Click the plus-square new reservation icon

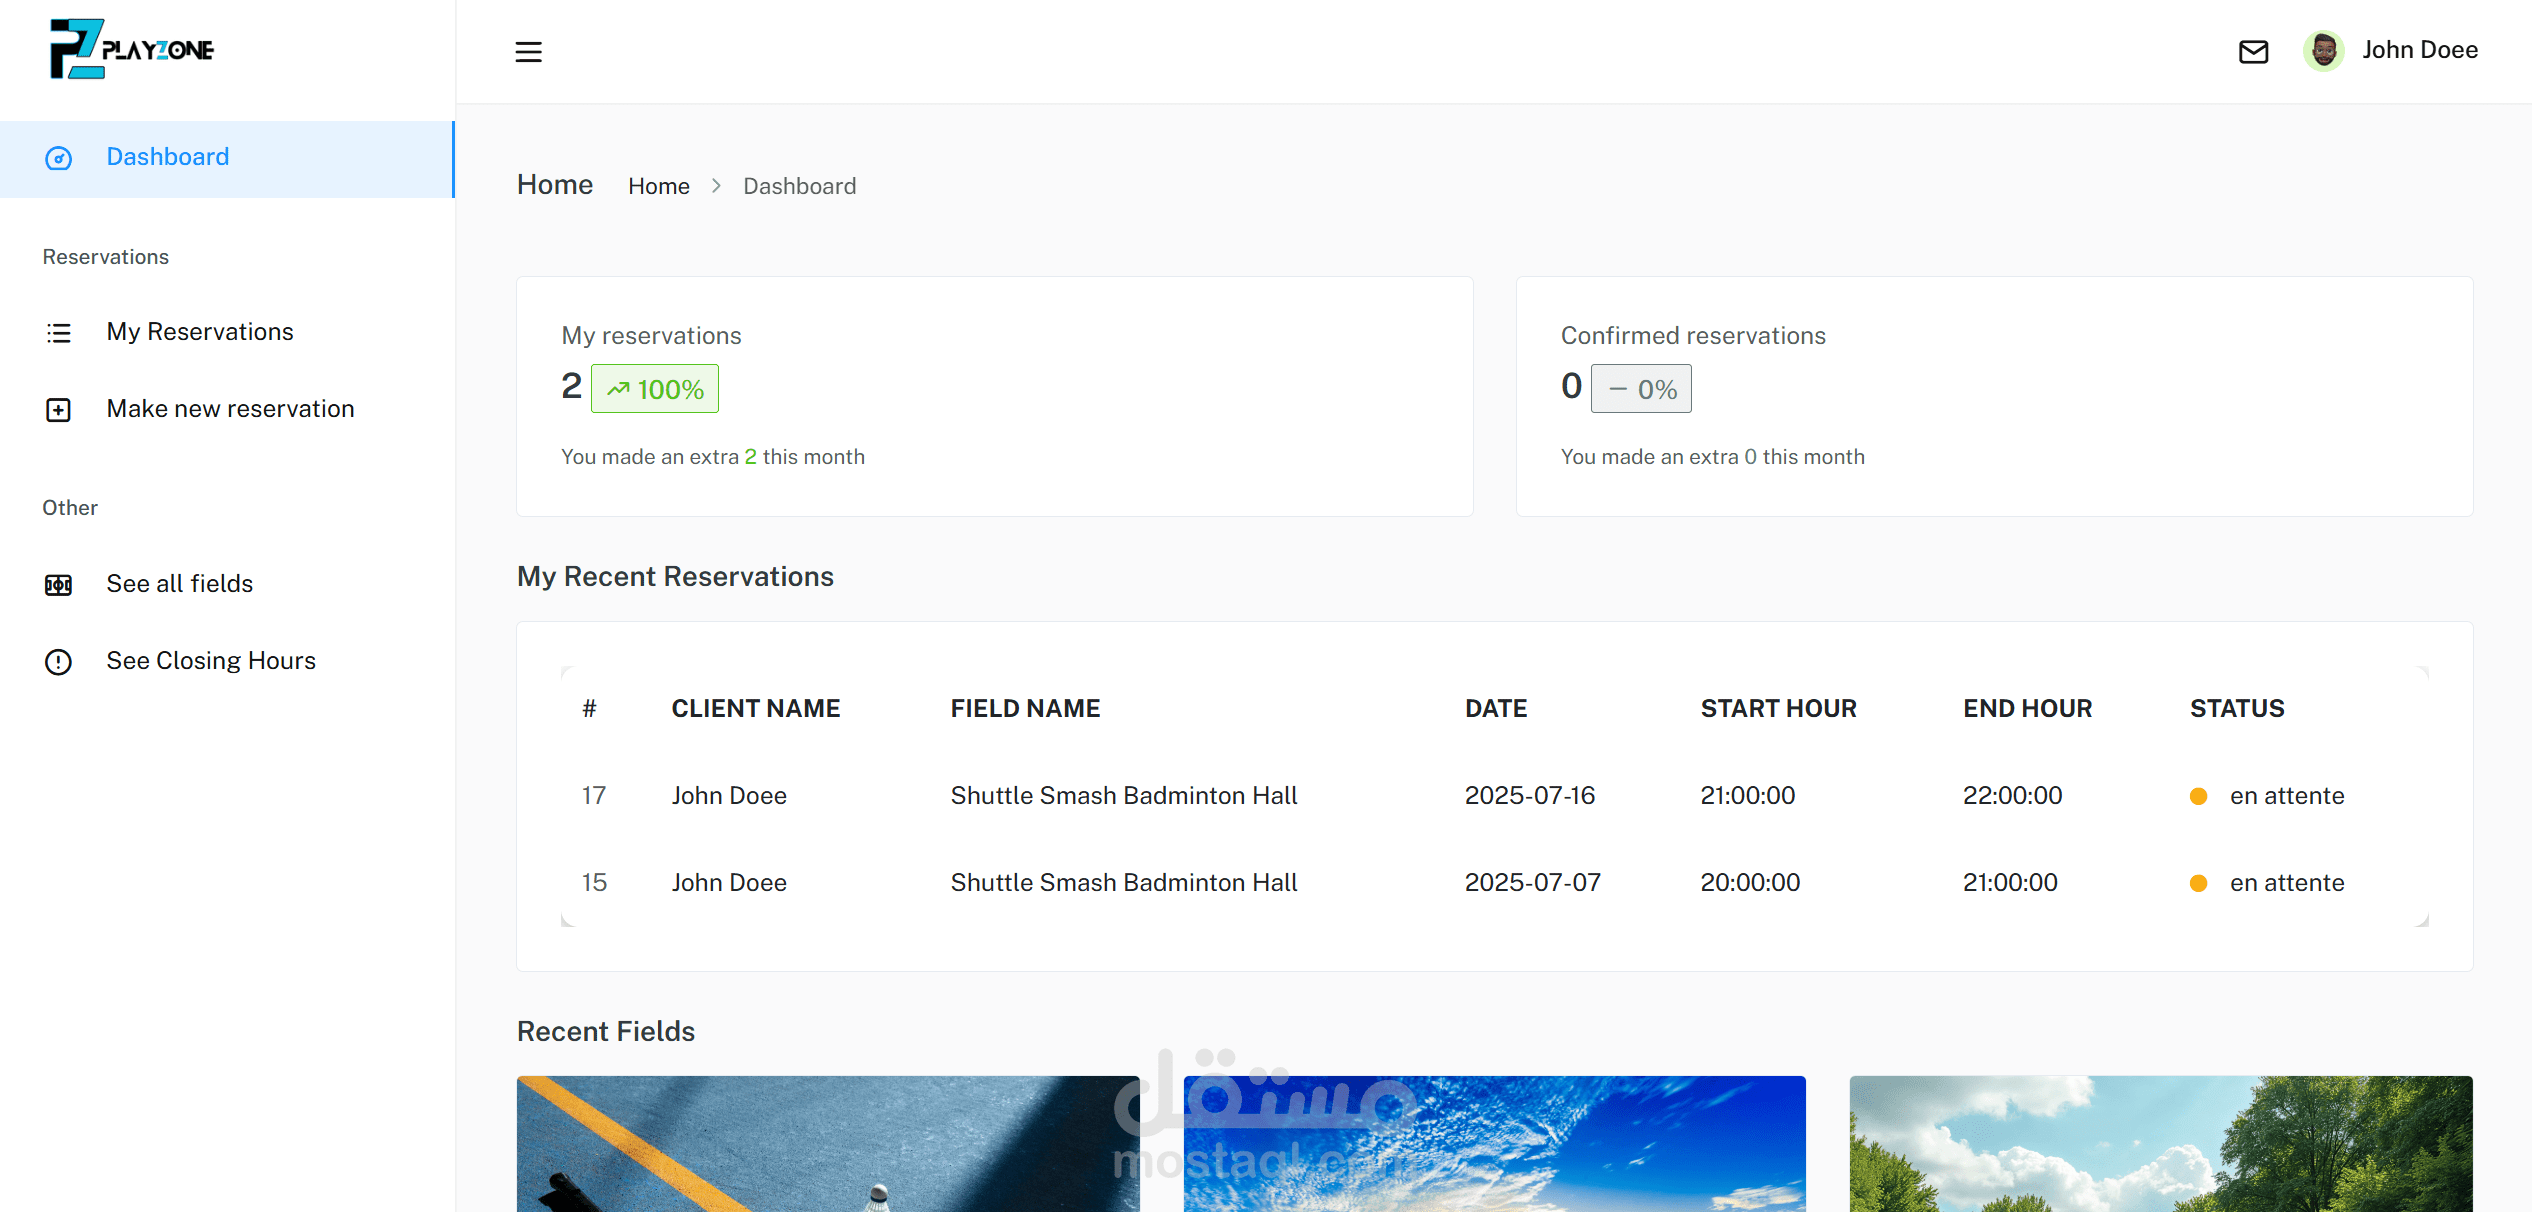tap(59, 410)
